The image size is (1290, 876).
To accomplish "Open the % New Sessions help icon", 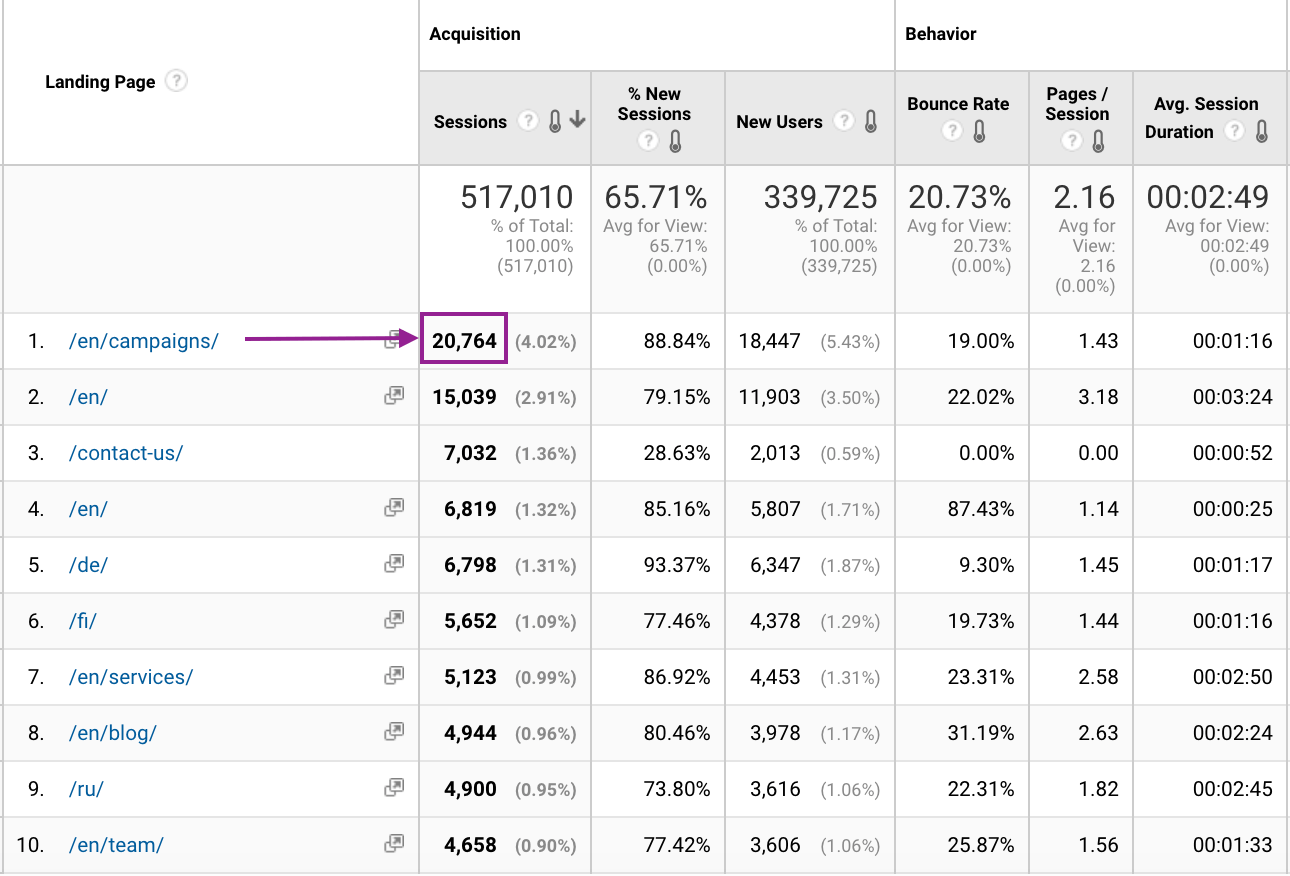I will [x=648, y=141].
